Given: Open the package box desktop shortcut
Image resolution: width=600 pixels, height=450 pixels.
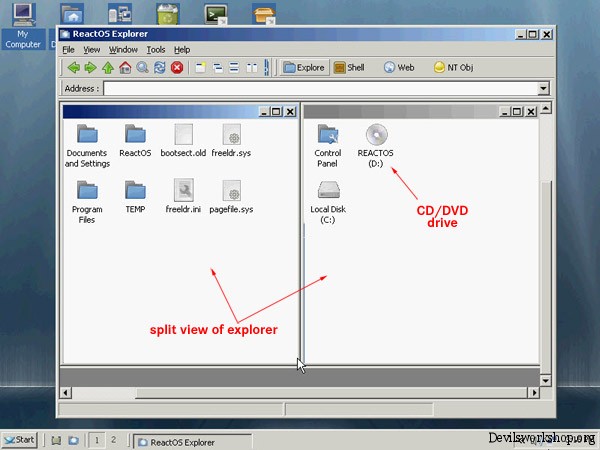Looking at the screenshot, I should point(264,15).
